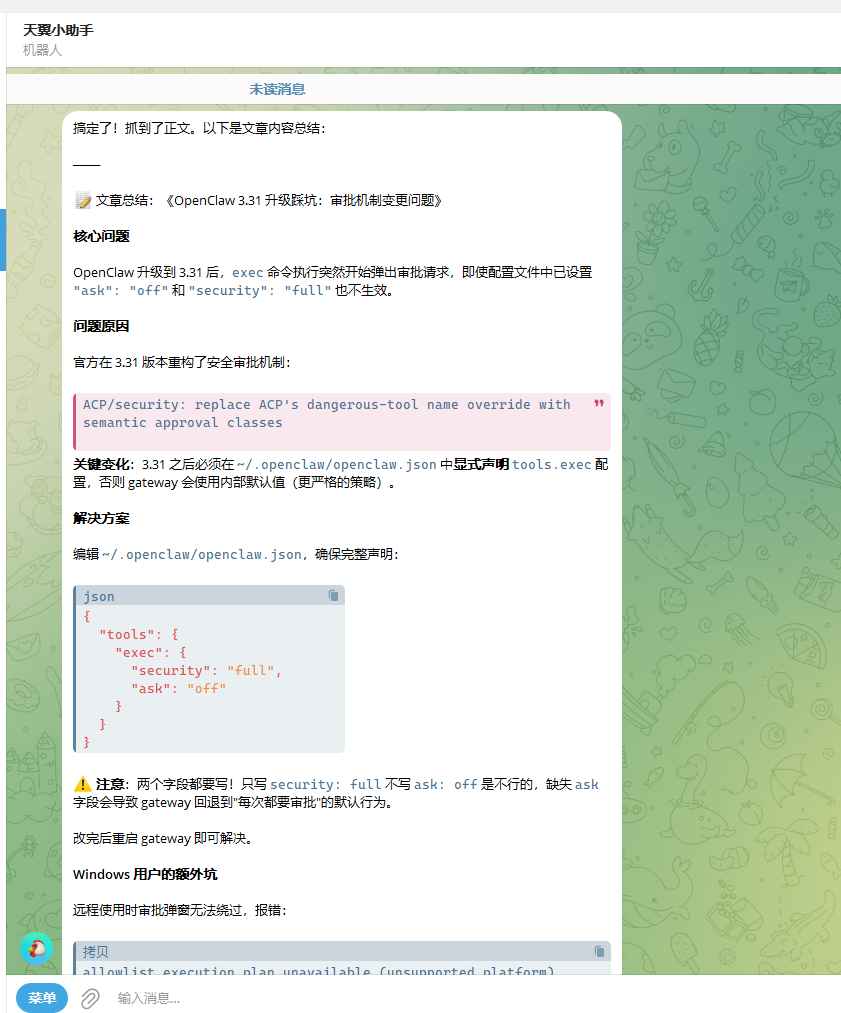Open the 天翼小助手 chat header
Viewport: 841px width, 1013px height.
57,31
